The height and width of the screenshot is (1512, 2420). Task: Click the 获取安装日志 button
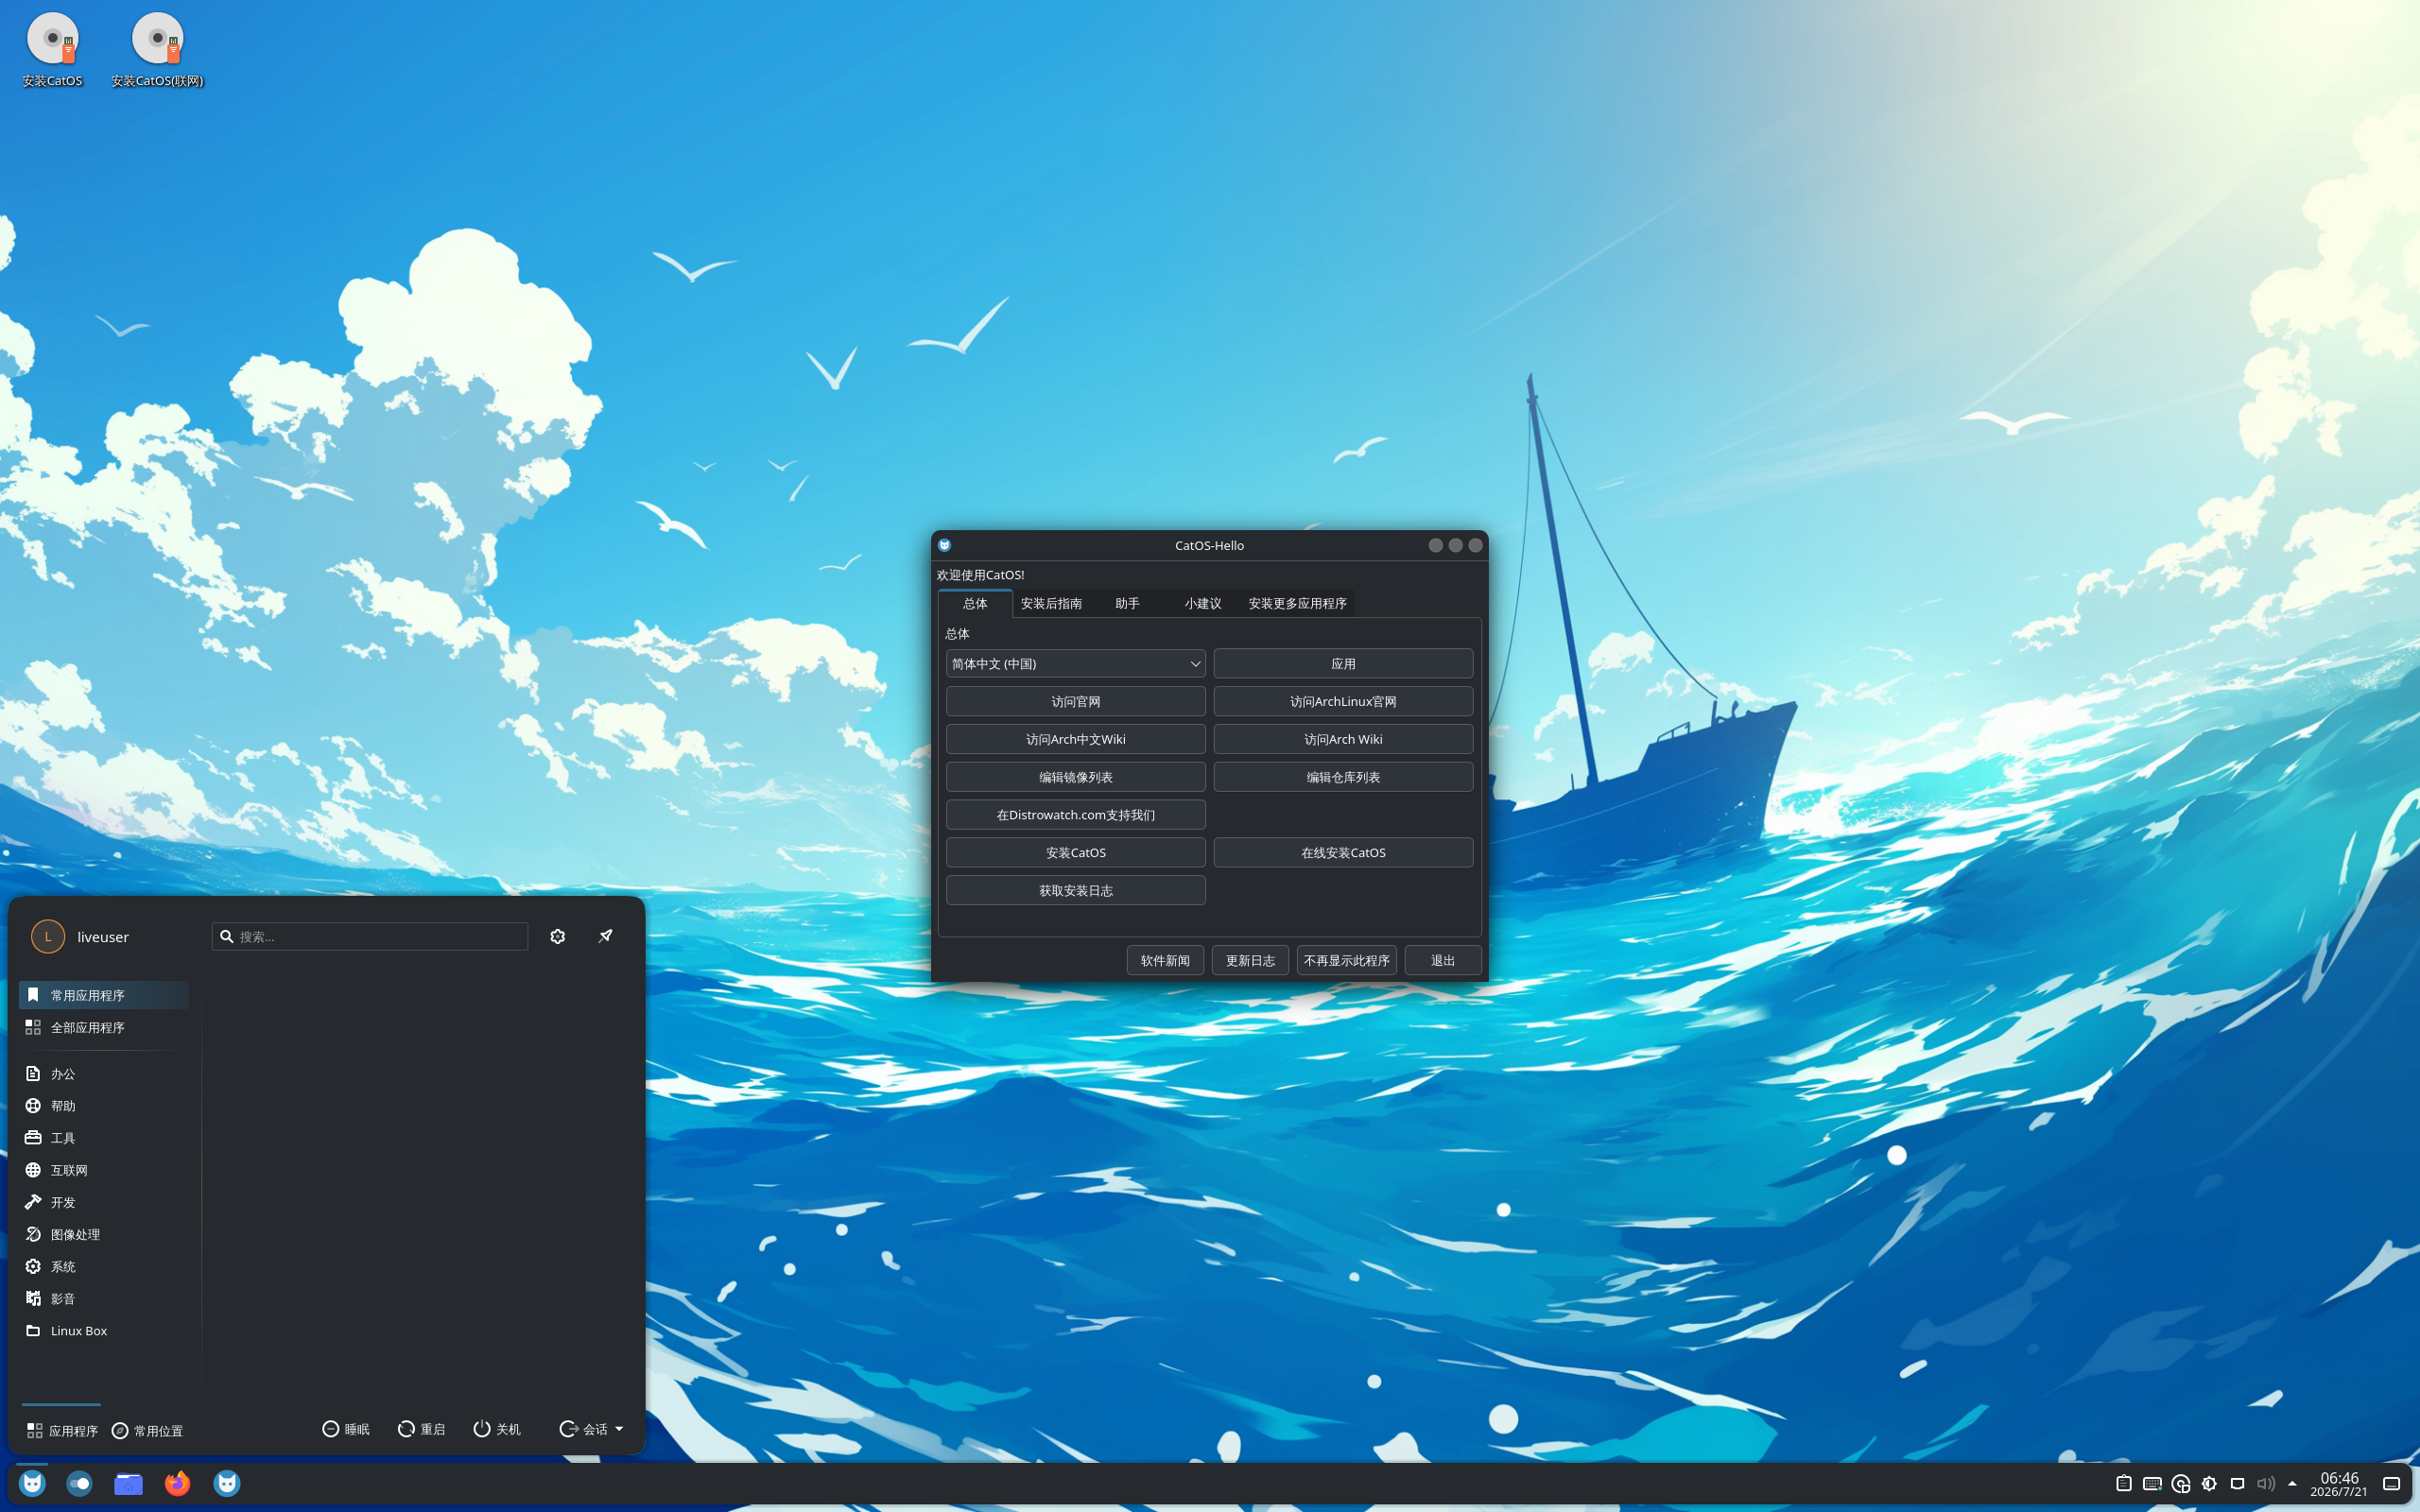tap(1075, 890)
